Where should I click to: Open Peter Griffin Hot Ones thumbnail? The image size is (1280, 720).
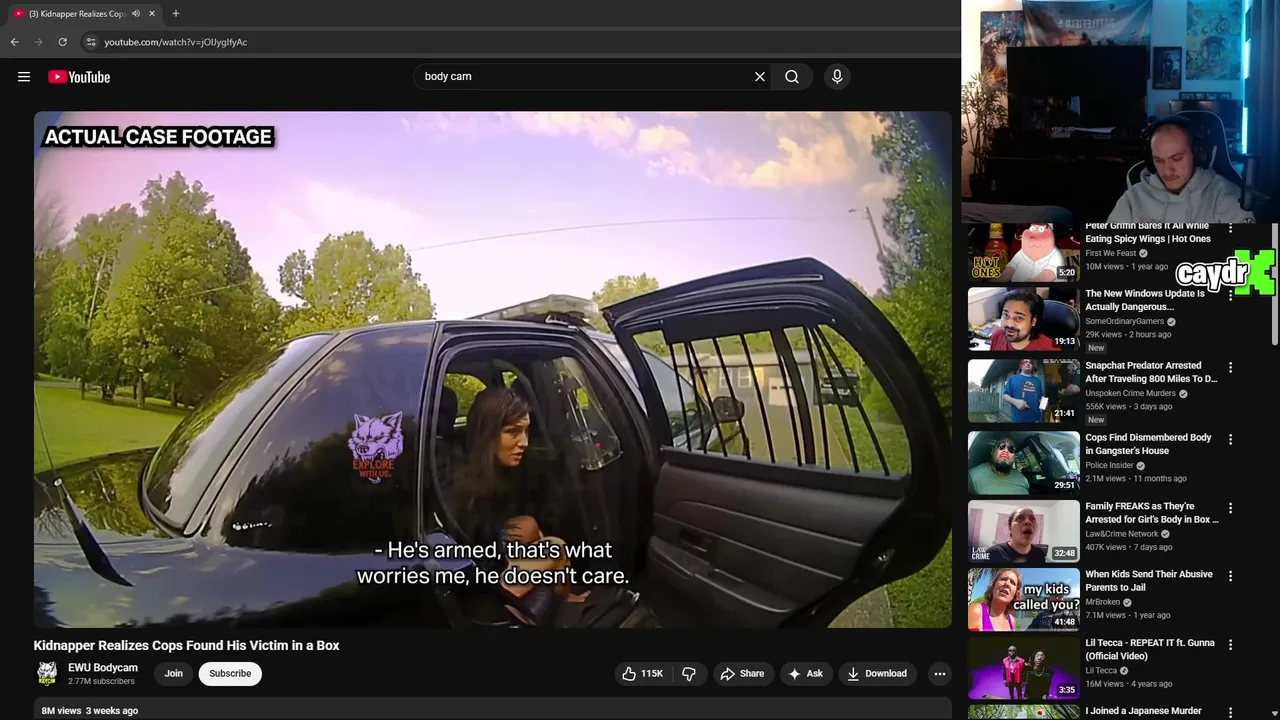1024,251
